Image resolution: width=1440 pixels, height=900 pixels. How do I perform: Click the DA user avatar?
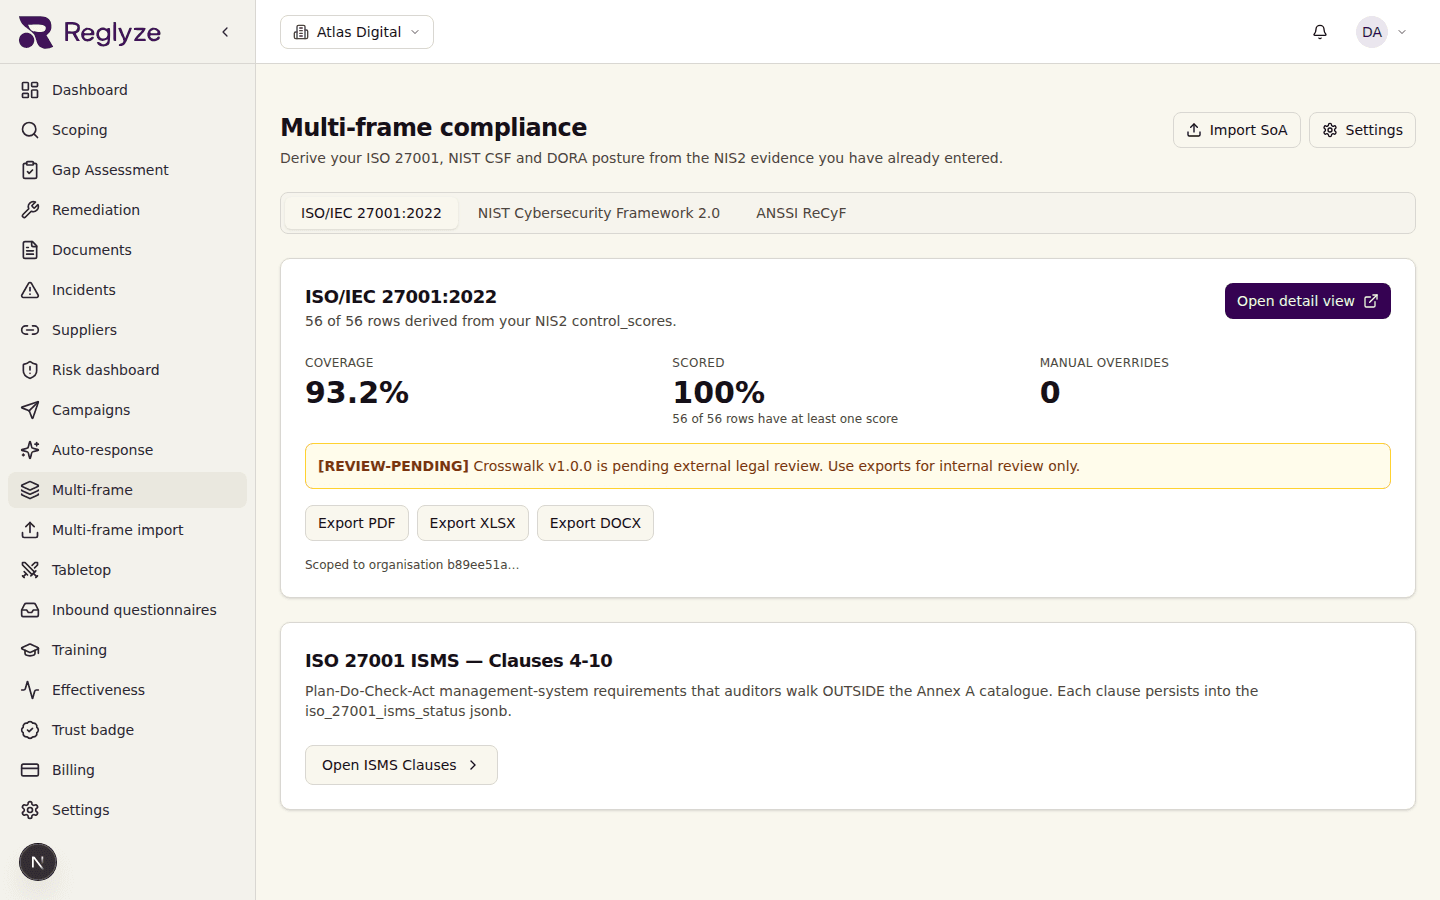pyautogui.click(x=1372, y=32)
